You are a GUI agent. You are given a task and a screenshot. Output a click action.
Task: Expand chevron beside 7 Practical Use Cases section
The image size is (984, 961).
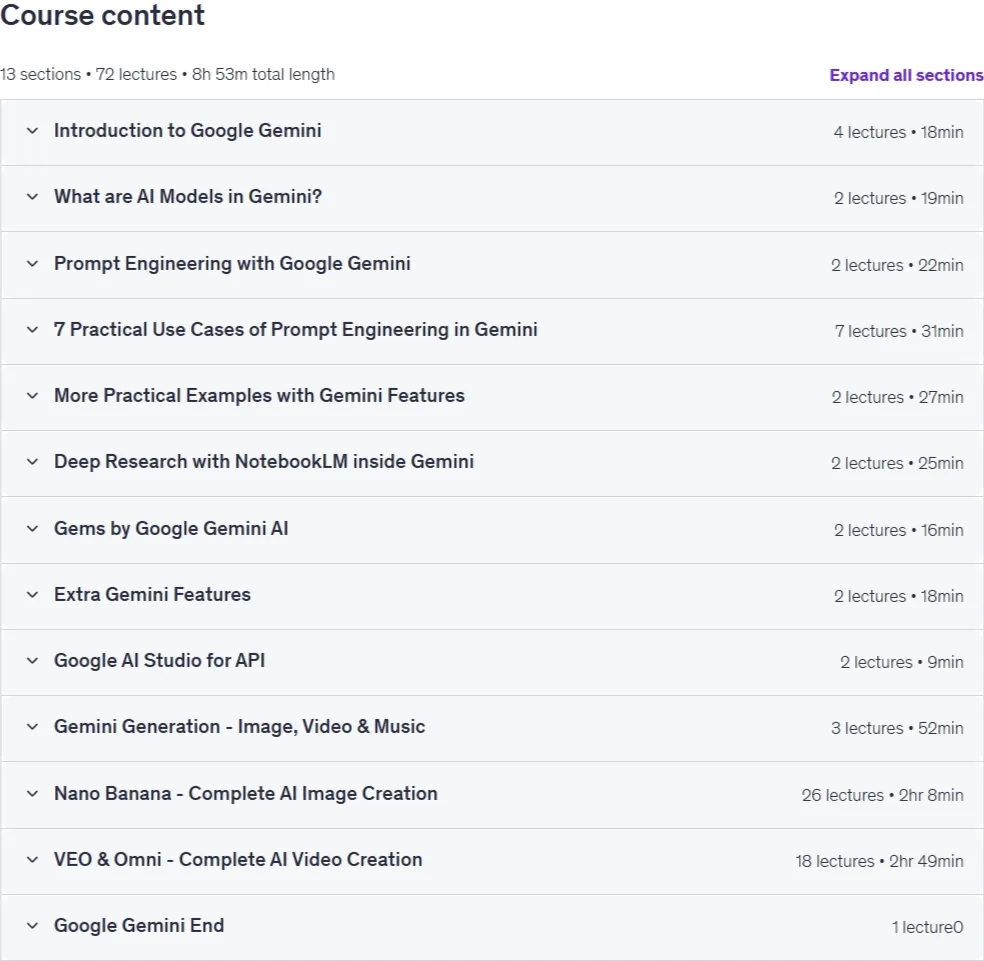coord(32,330)
